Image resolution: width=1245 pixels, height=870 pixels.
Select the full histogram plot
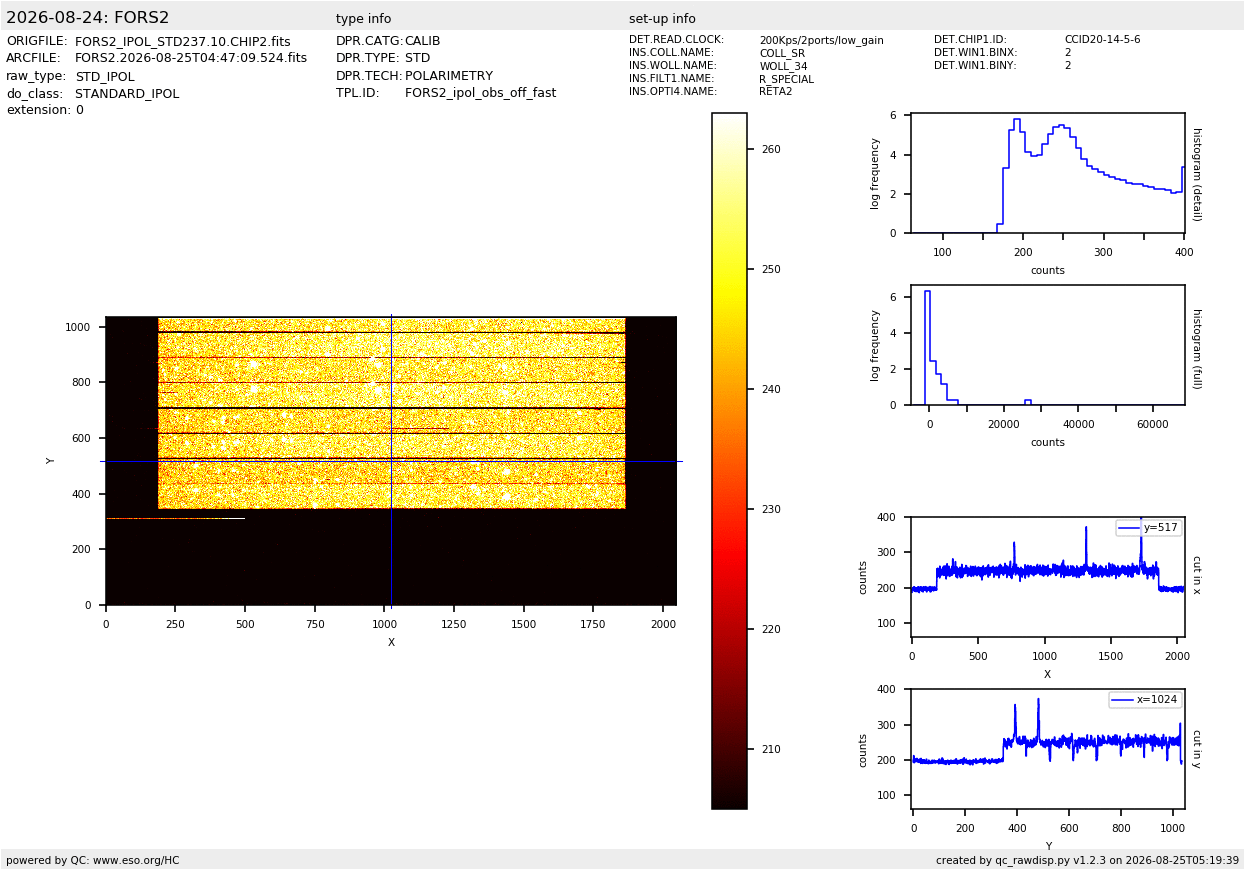click(x=1048, y=345)
